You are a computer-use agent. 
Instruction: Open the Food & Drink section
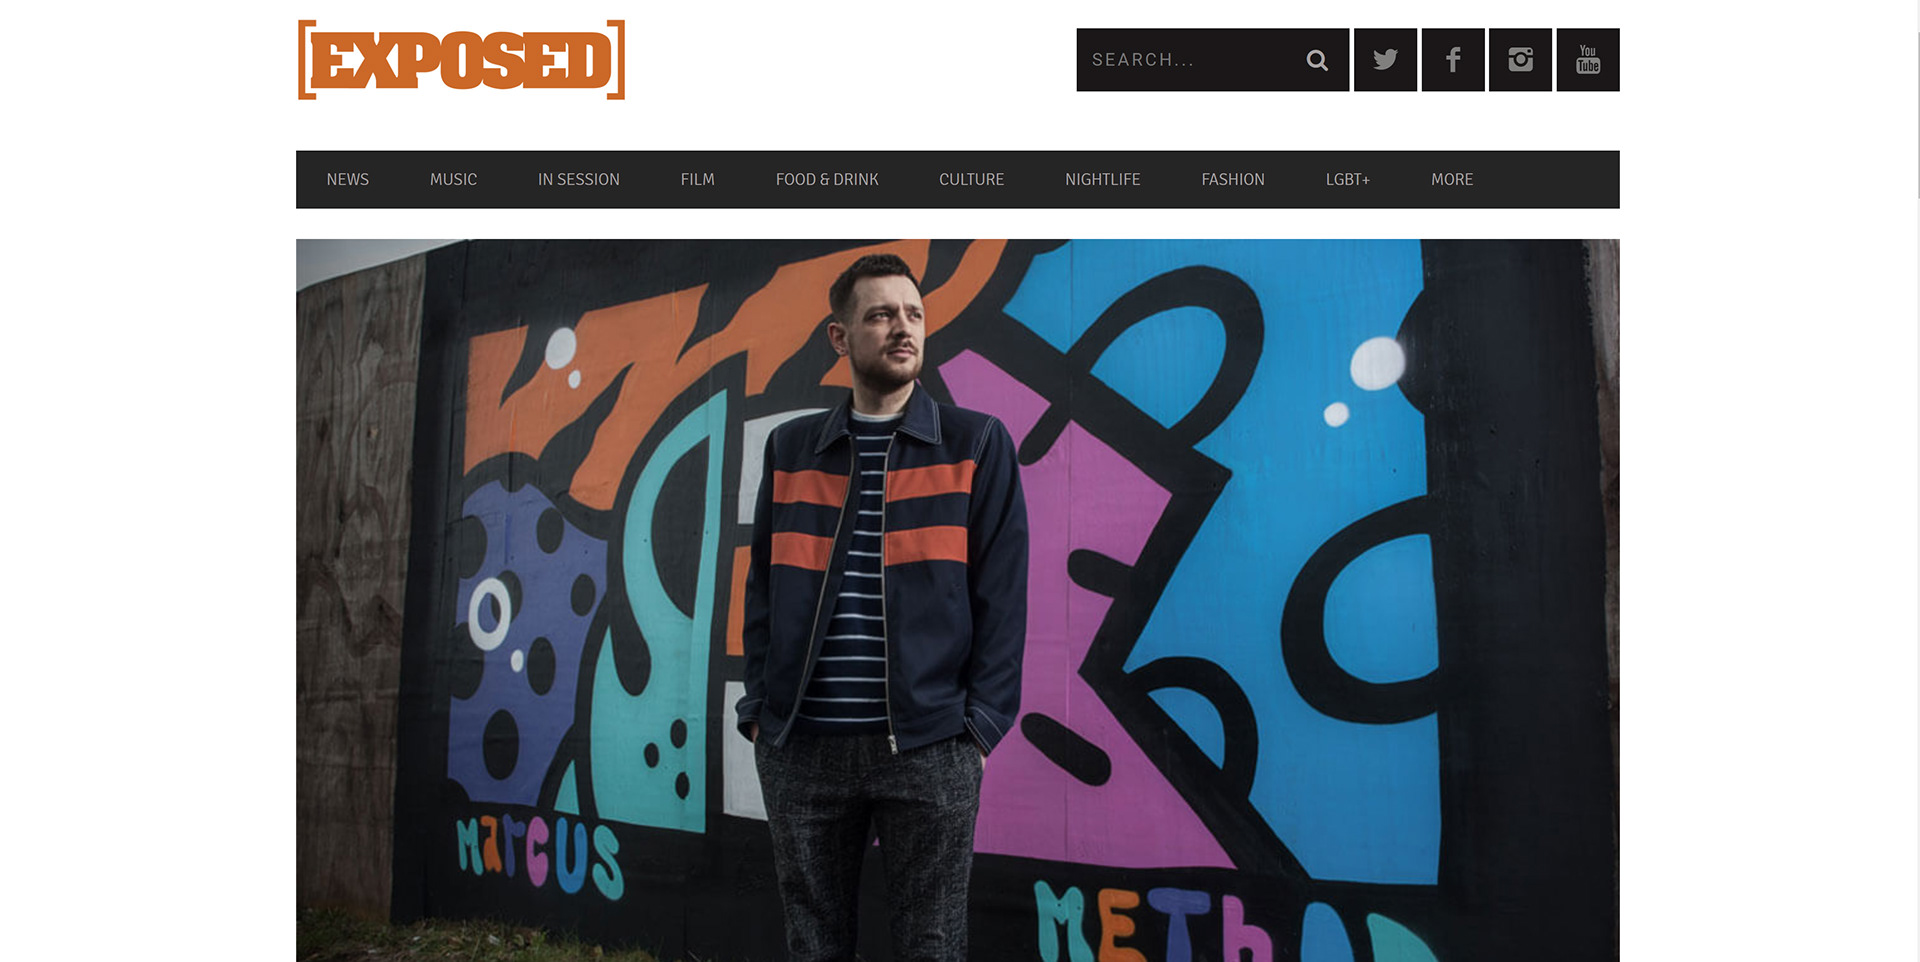click(827, 179)
